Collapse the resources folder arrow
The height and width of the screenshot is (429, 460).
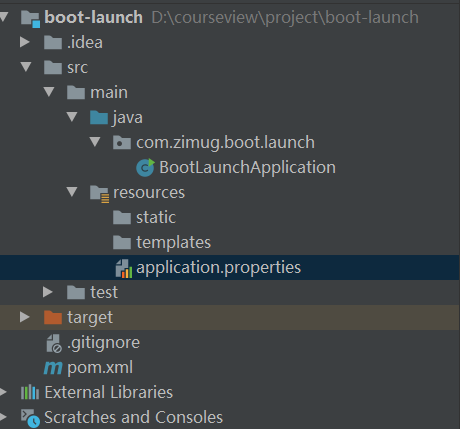tap(72, 192)
